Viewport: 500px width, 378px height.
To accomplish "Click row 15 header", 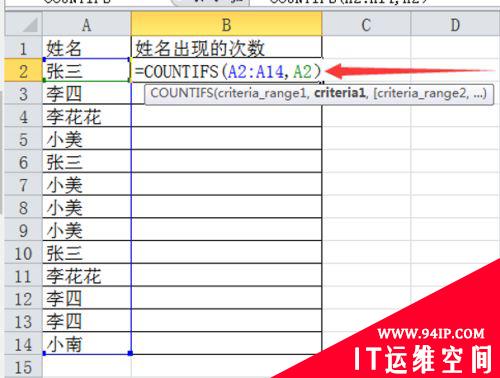I will pyautogui.click(x=23, y=367).
